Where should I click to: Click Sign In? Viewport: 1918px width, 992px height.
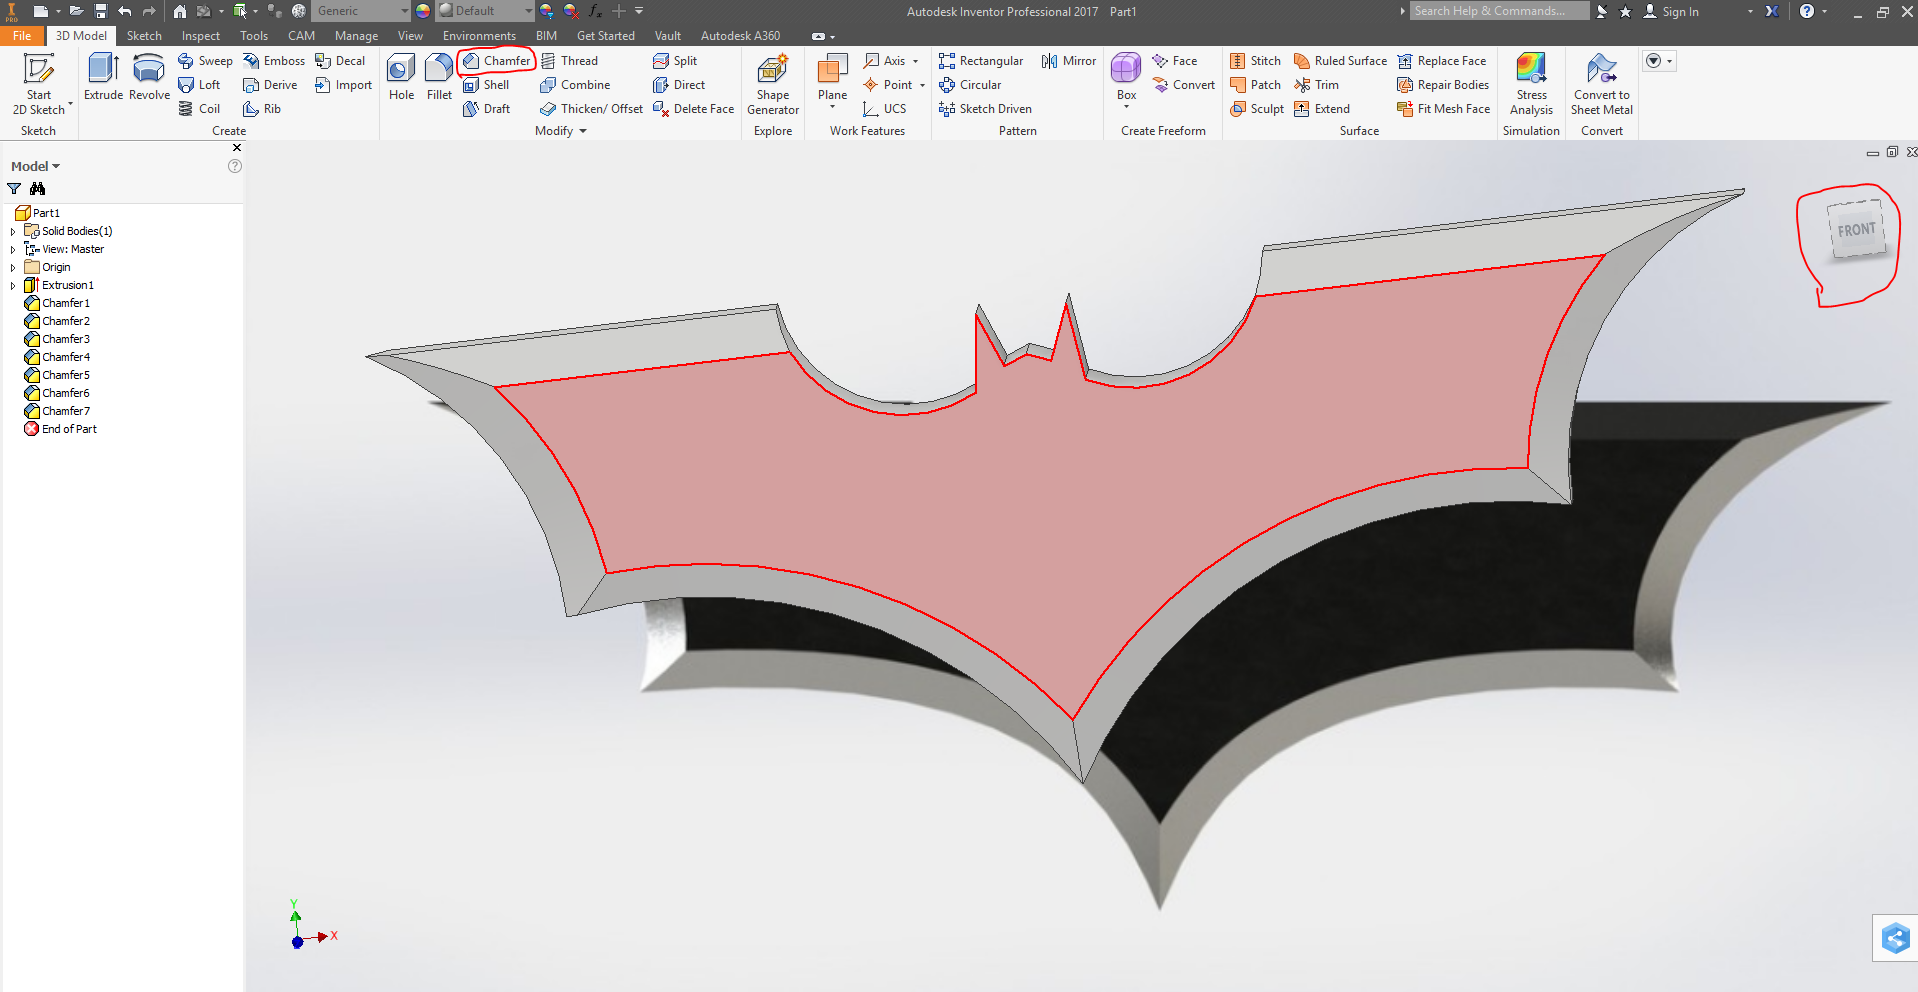[x=1671, y=12]
